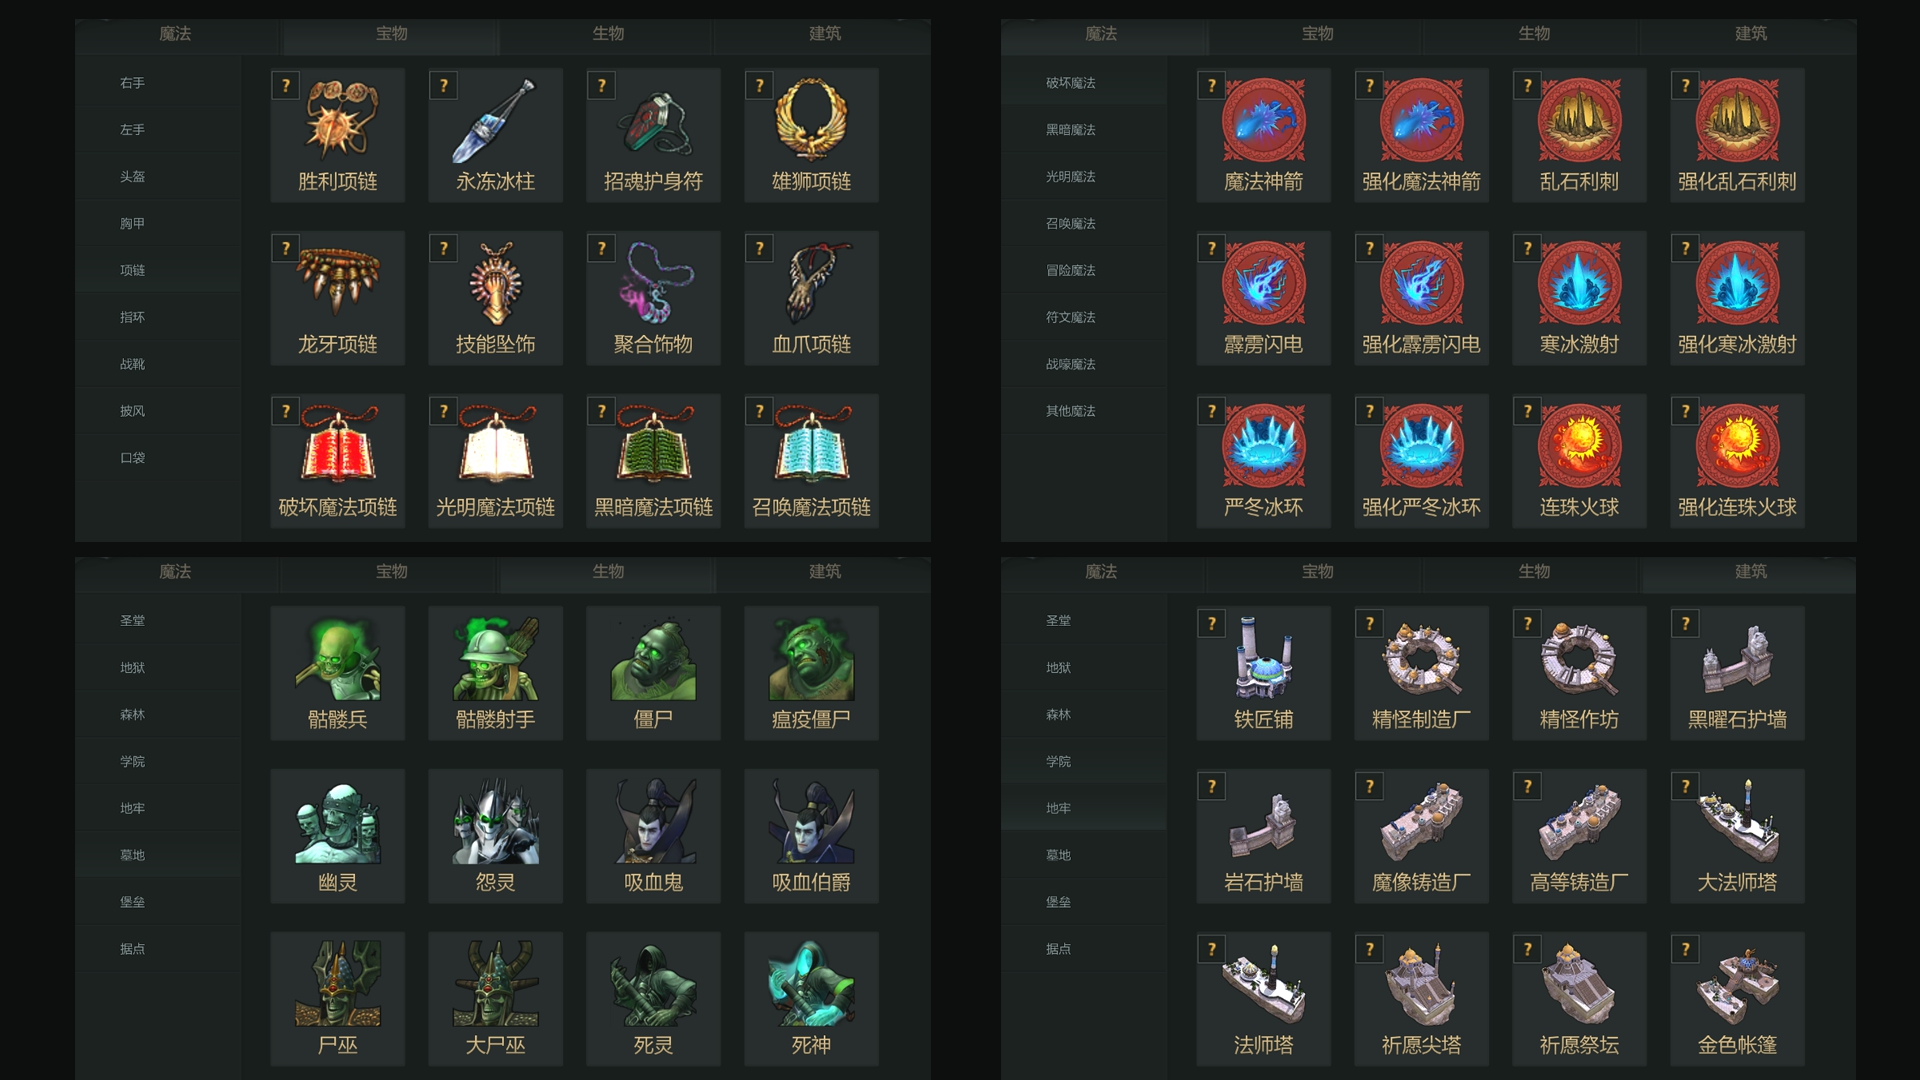Open the 魔法神箭 spell icon
Image resolution: width=1920 pixels, height=1080 pixels.
(x=1264, y=121)
